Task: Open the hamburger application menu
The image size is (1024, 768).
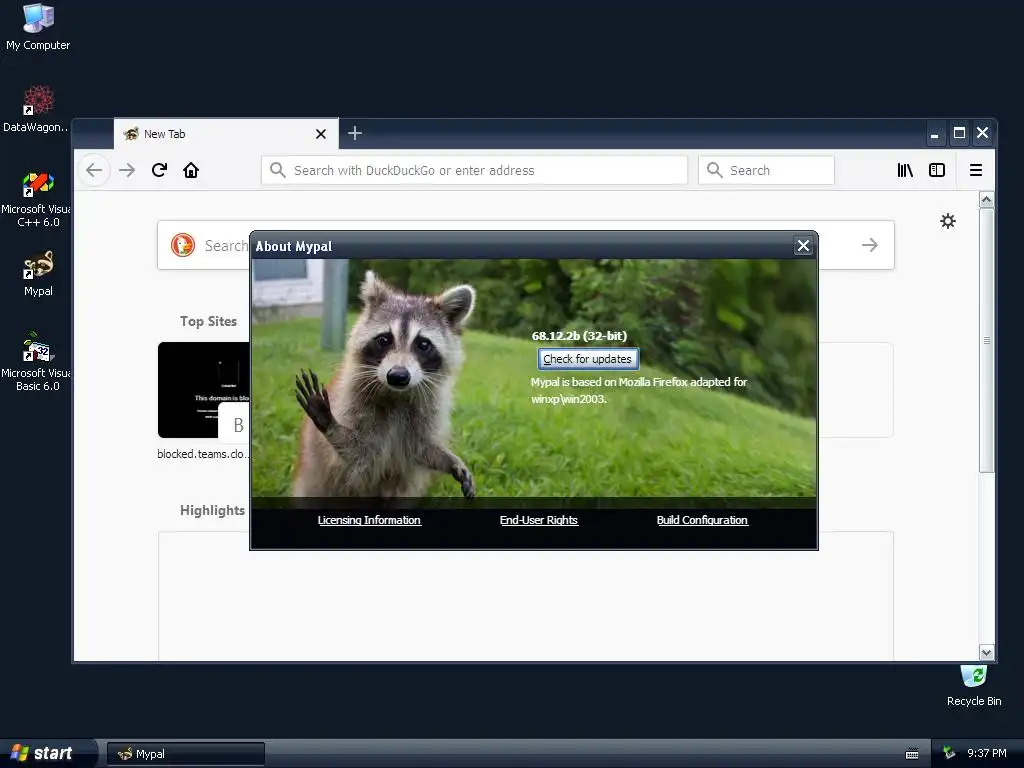Action: 976,170
